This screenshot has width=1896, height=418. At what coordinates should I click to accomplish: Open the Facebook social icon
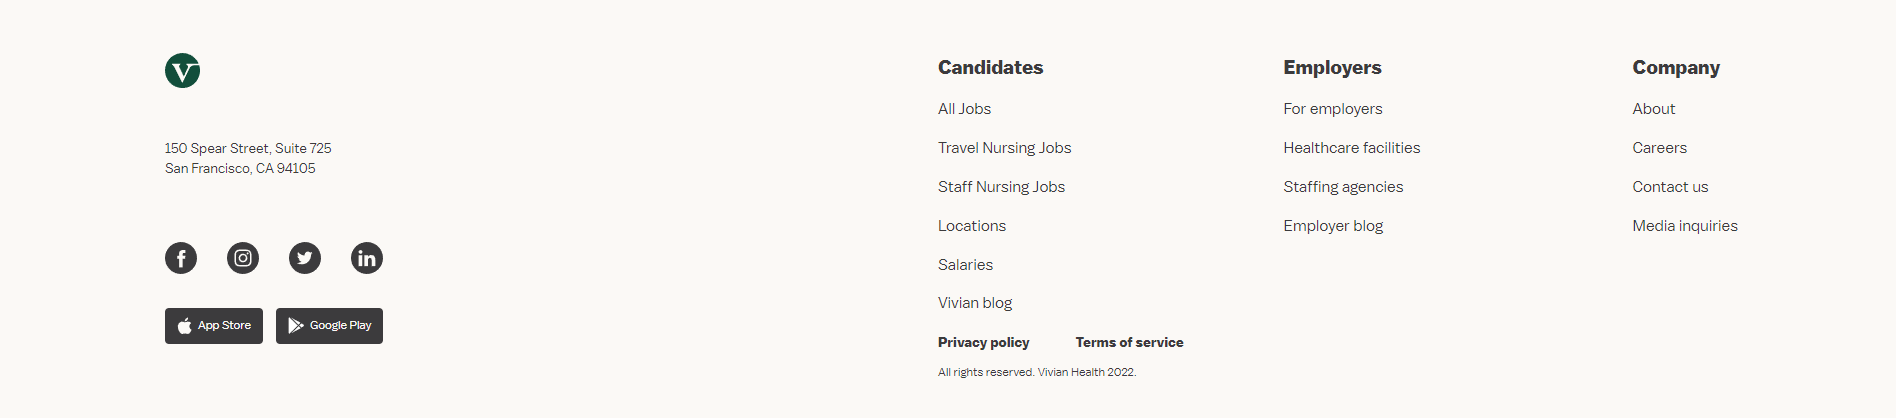181,258
